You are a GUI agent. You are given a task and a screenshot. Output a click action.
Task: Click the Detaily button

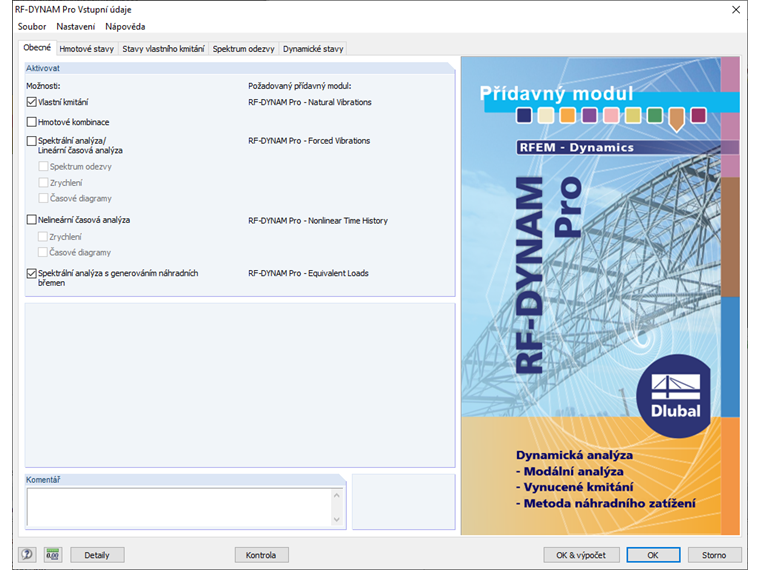pos(97,555)
